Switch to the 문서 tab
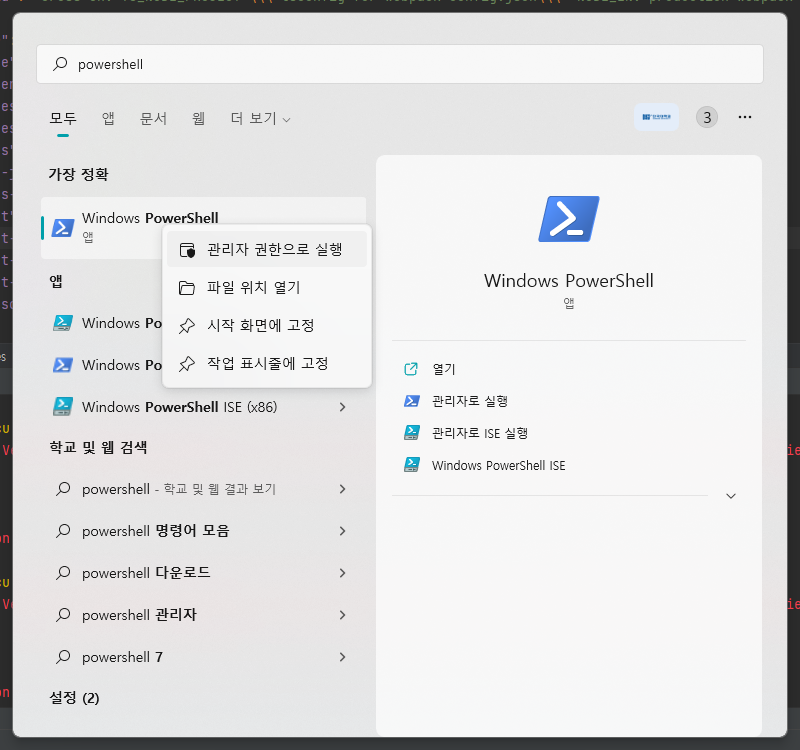The image size is (800, 750). pyautogui.click(x=153, y=118)
